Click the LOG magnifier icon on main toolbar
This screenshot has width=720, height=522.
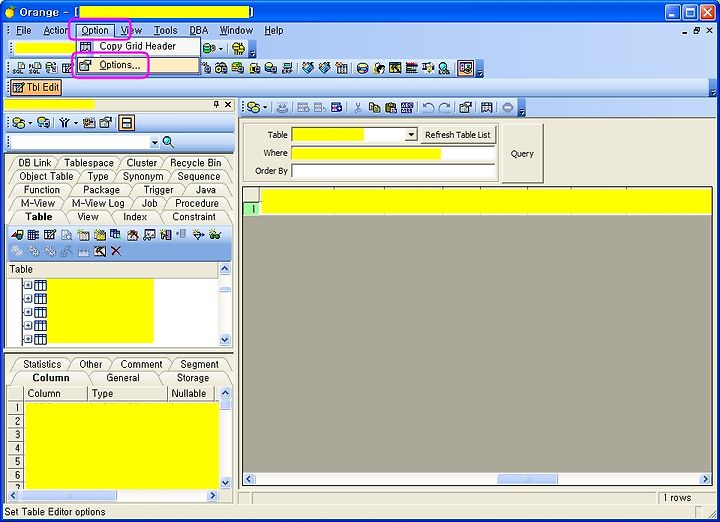point(444,68)
